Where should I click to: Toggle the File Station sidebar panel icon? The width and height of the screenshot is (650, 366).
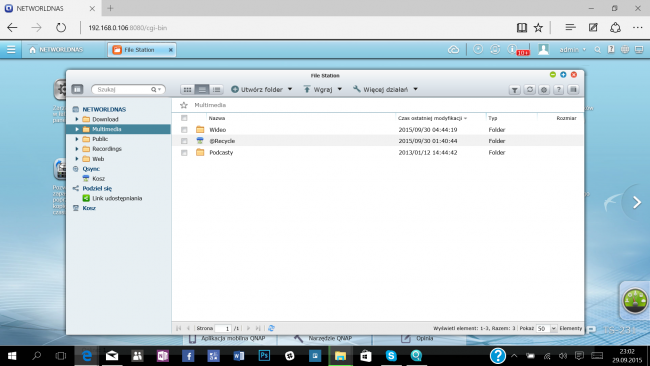77,89
